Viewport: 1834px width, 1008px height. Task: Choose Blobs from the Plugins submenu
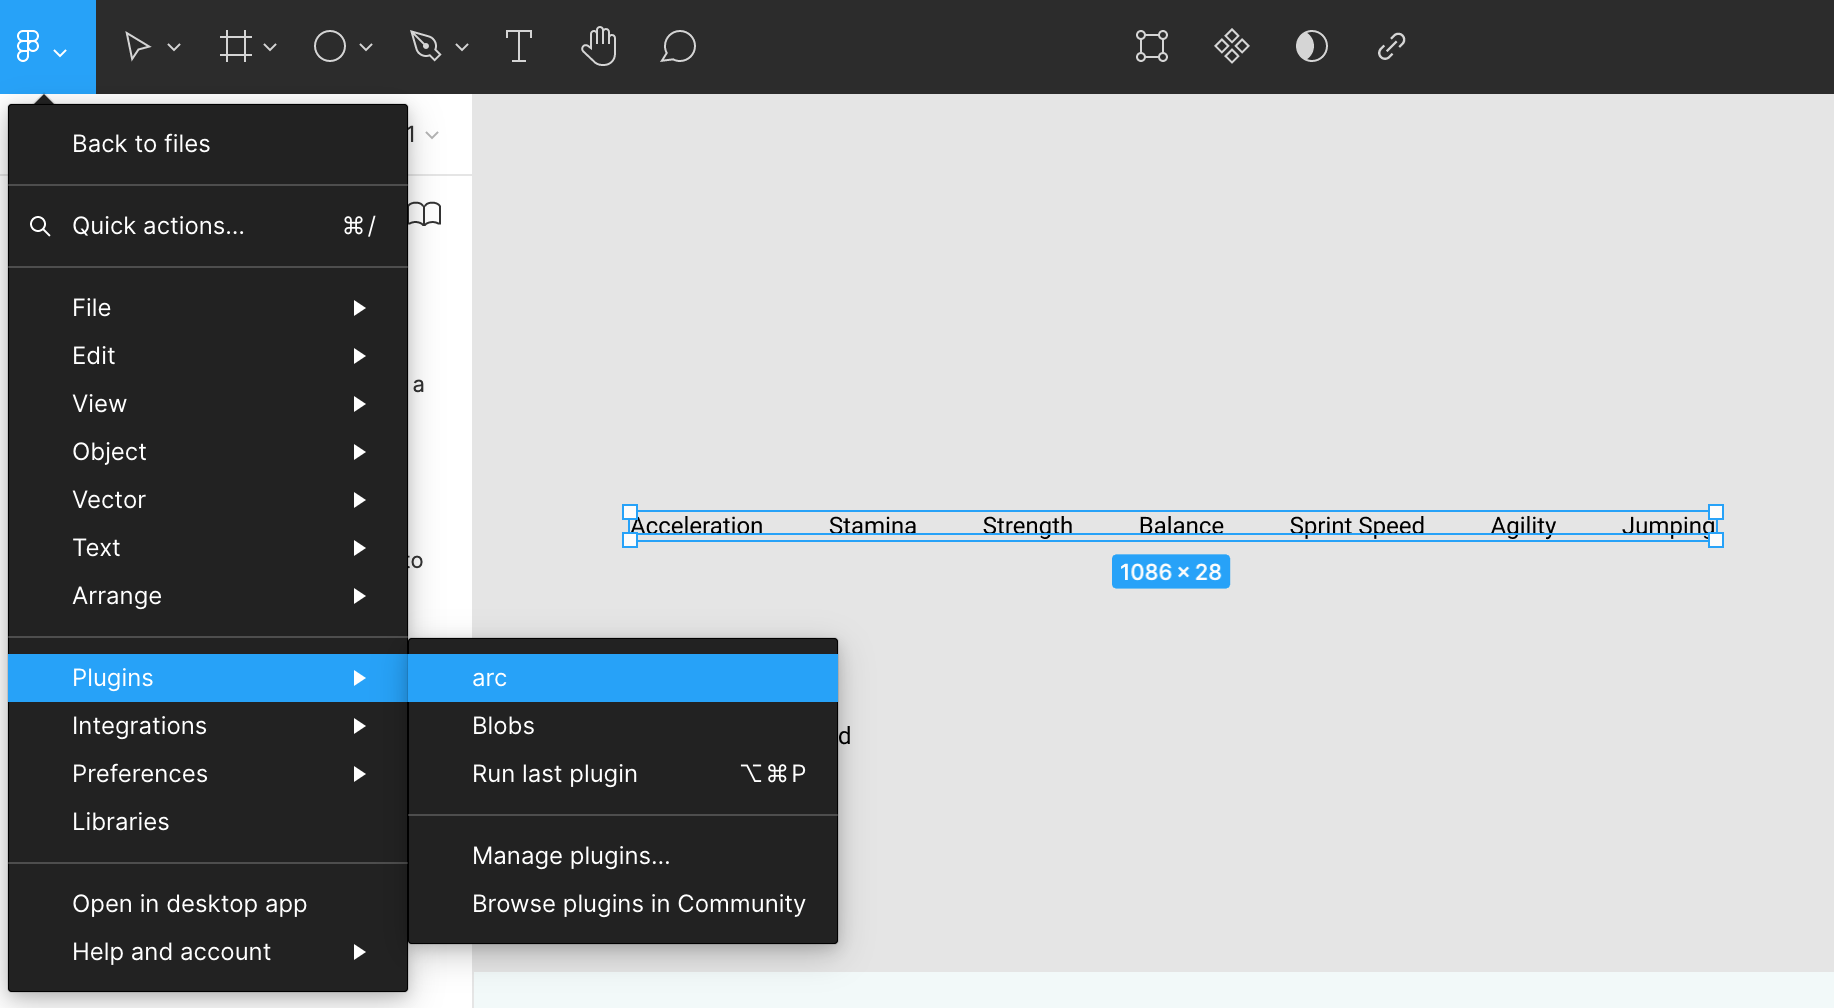pyautogui.click(x=503, y=726)
